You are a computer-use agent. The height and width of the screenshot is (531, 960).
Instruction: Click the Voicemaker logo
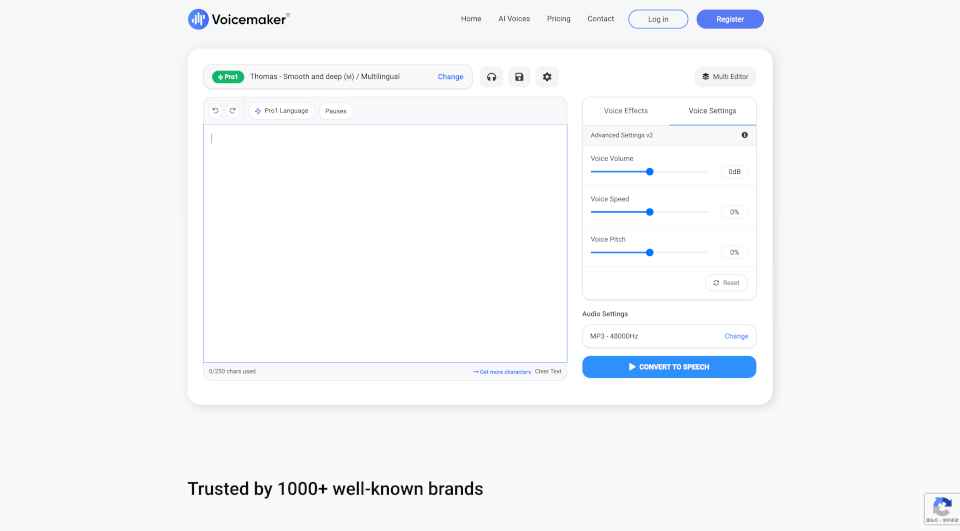239,19
